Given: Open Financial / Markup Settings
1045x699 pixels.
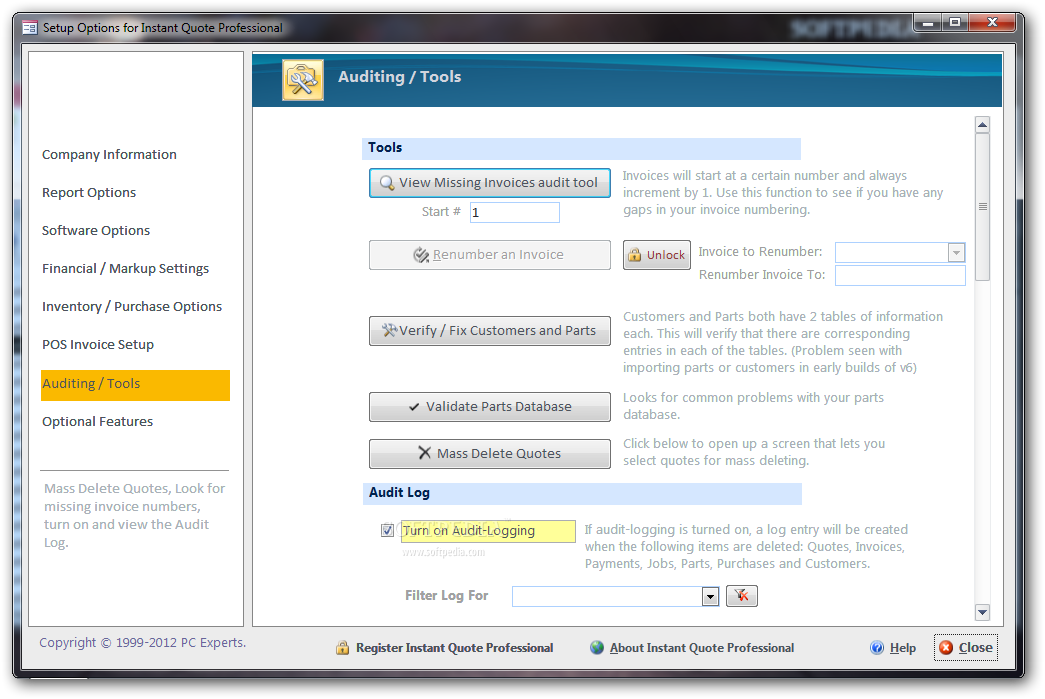Looking at the screenshot, I should (x=125, y=269).
